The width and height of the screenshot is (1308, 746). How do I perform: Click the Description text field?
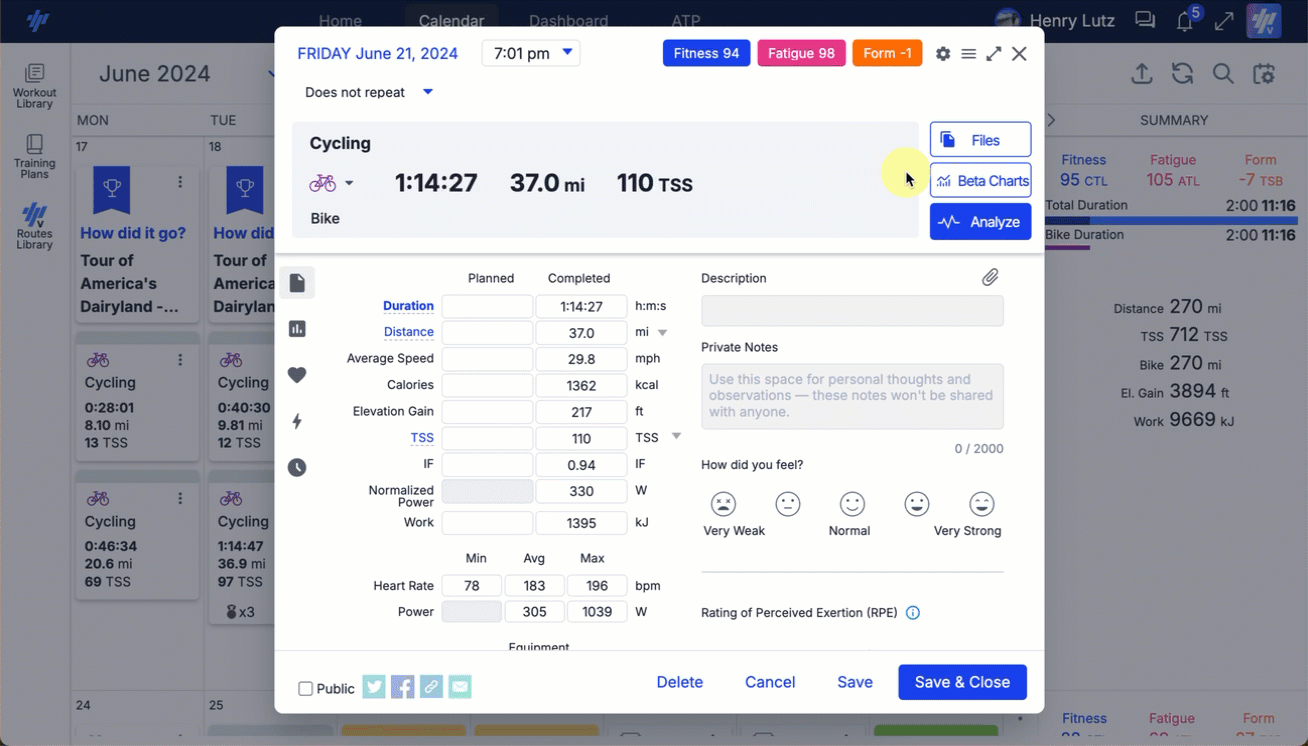(852, 311)
